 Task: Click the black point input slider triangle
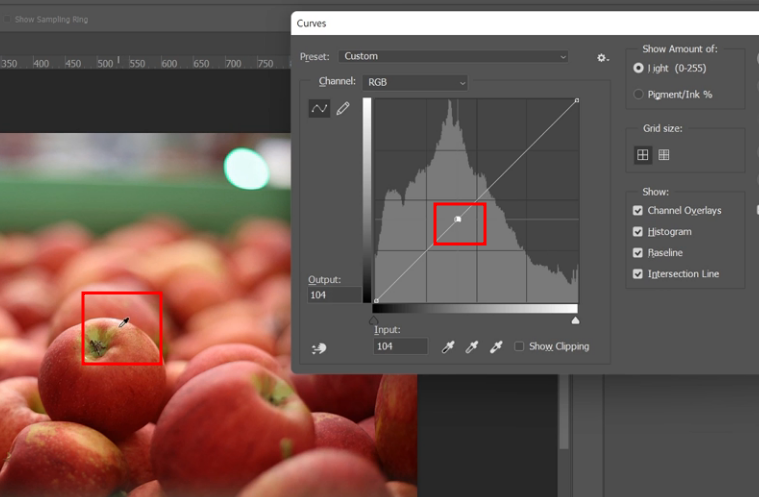pos(373,320)
